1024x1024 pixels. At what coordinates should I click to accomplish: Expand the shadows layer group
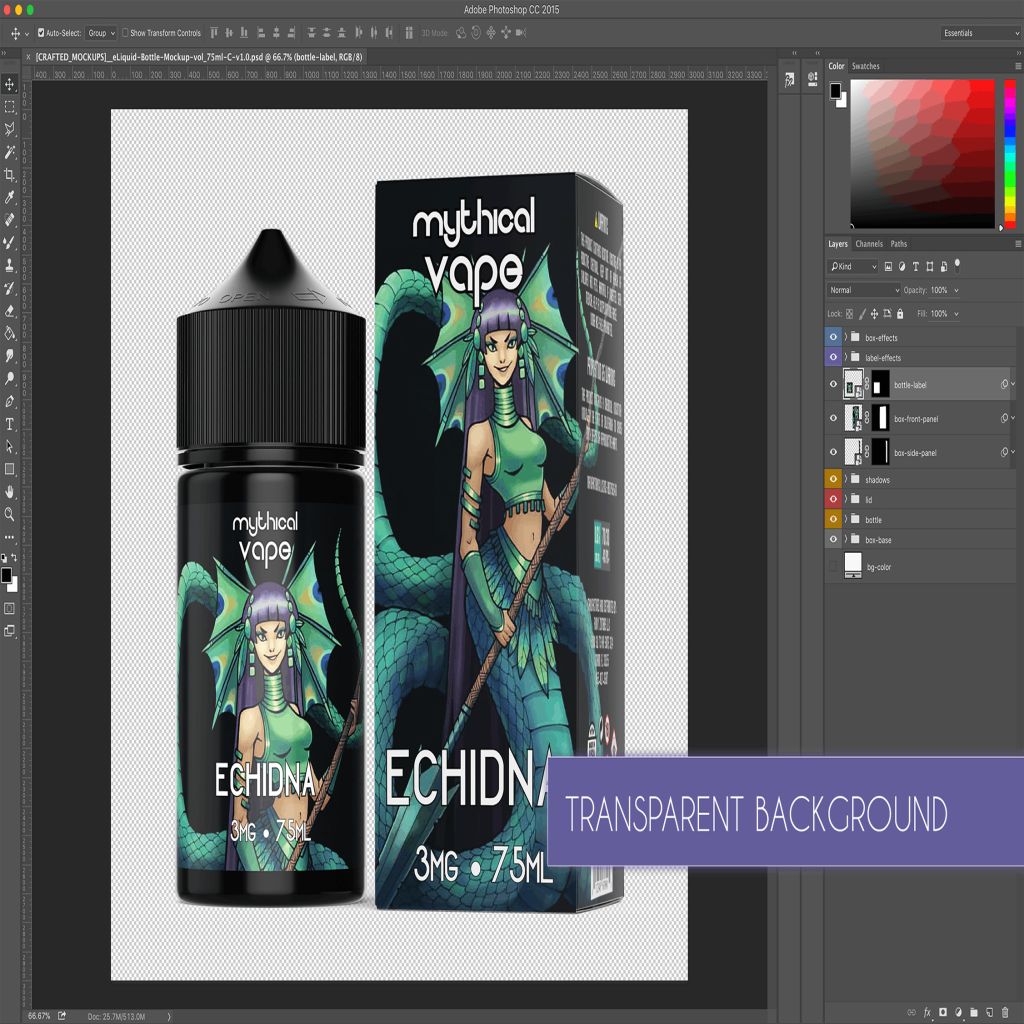846,480
